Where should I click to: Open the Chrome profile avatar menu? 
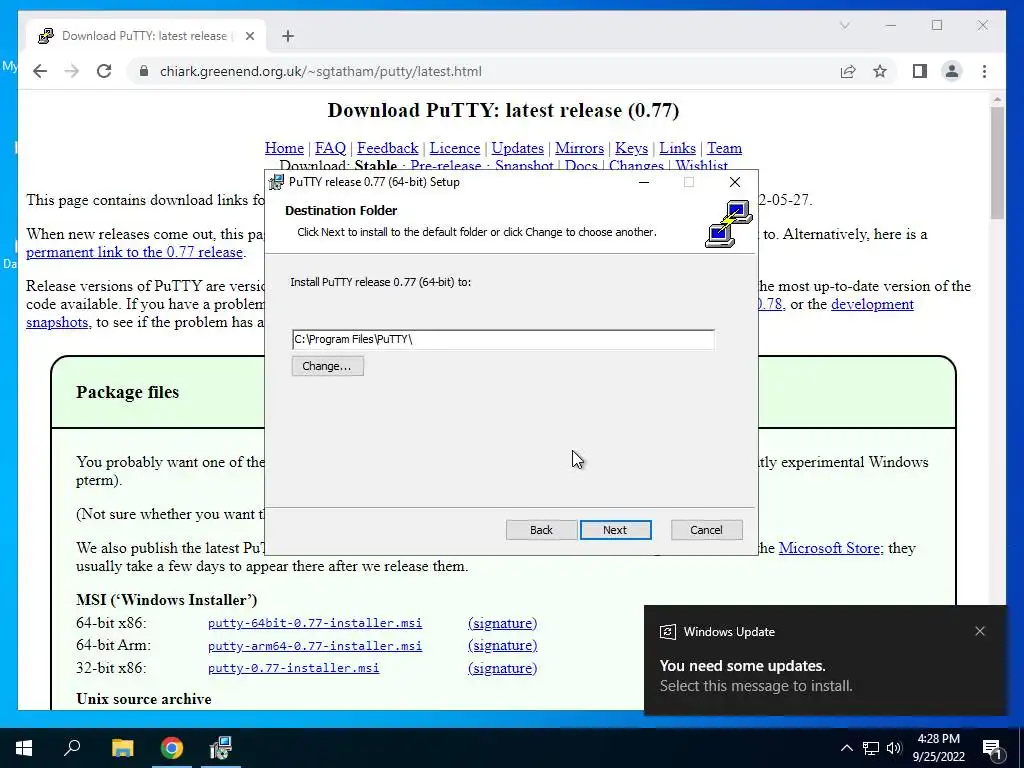point(952,71)
